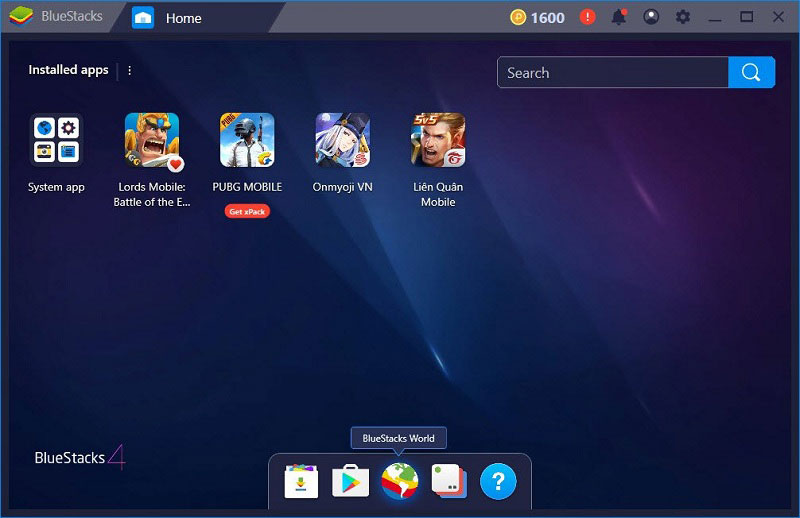
Task: Launch PUBG MOBILE app
Action: click(x=247, y=140)
